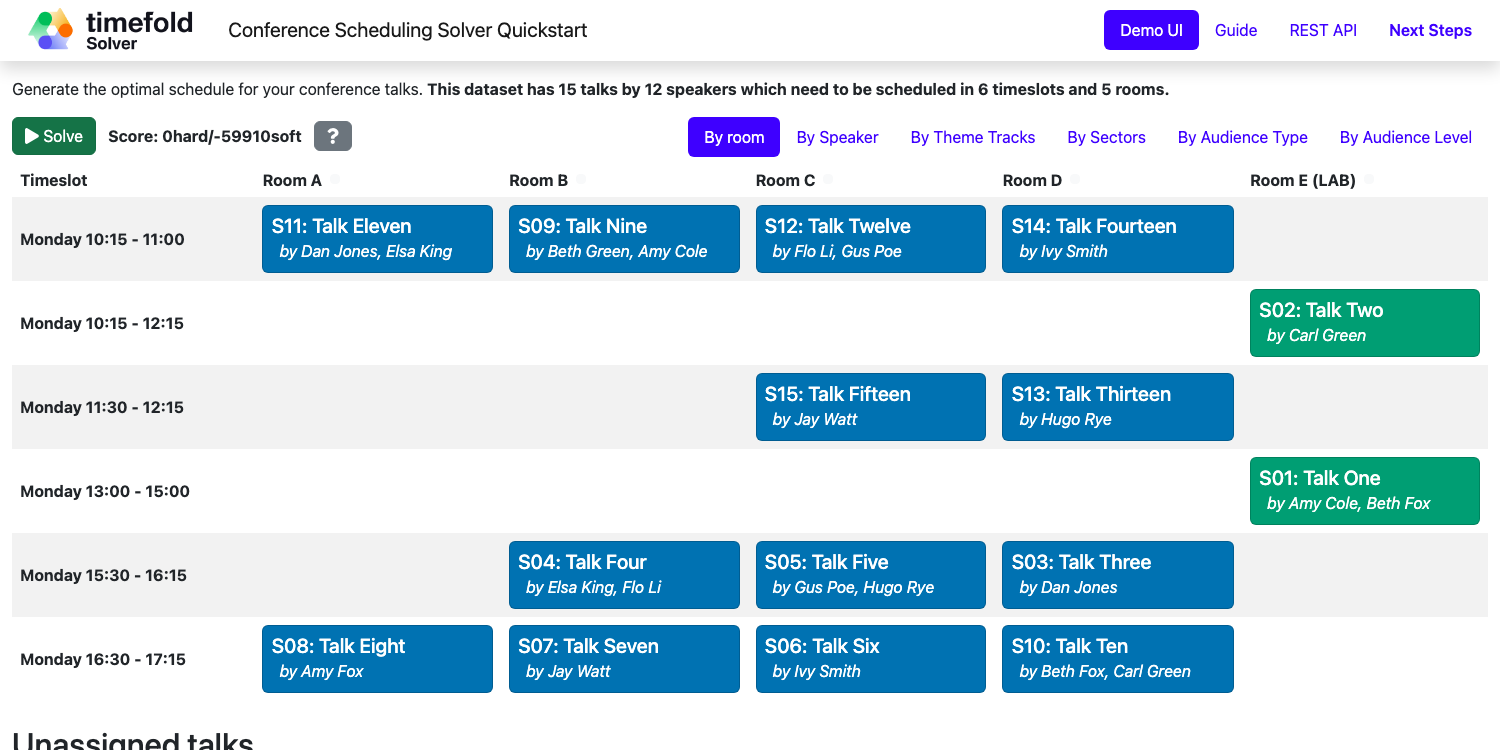The image size is (1500, 750).
Task: Open the score analysis question mark button
Action: (x=333, y=137)
